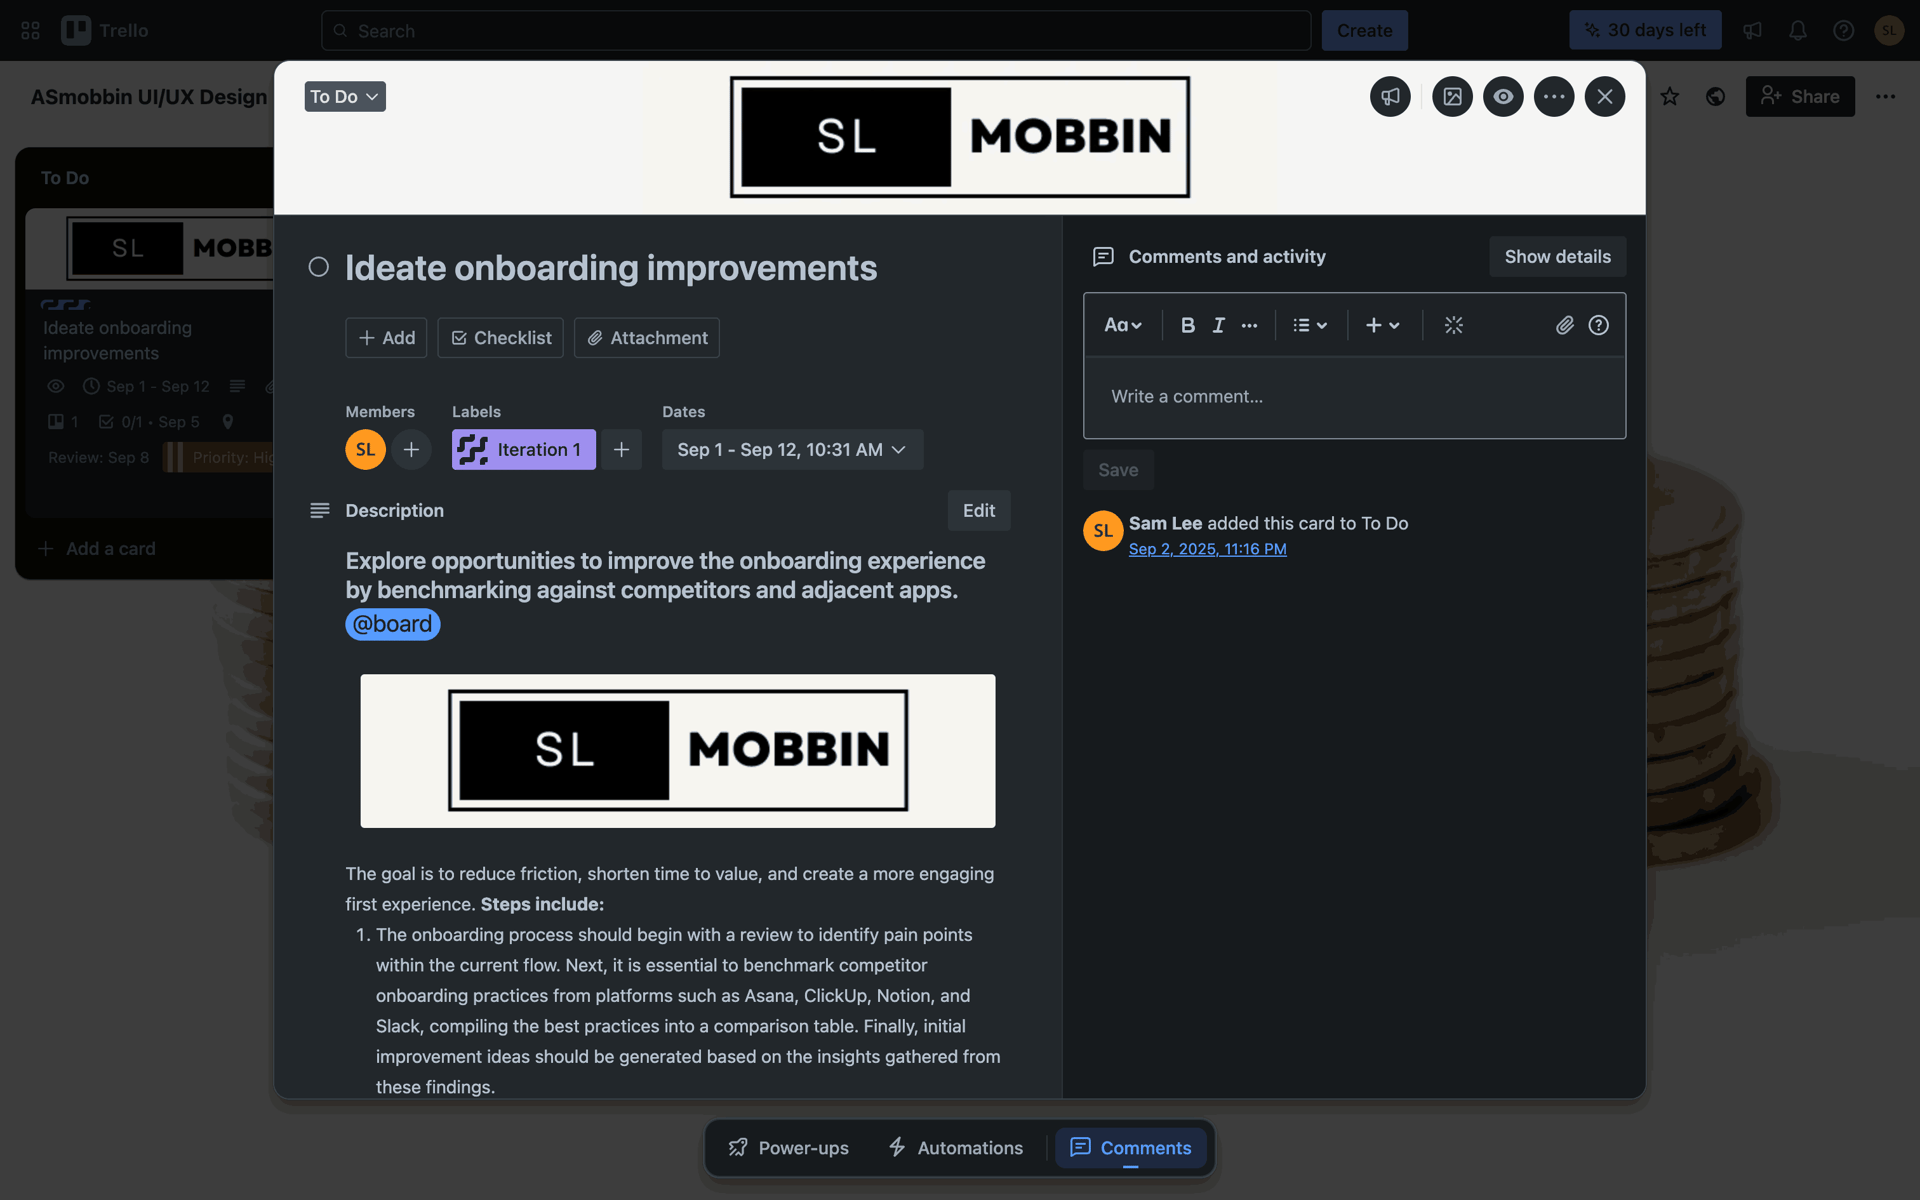The image size is (1920, 1200).
Task: Click the card title Ideate onboarding improvements
Action: (611, 268)
